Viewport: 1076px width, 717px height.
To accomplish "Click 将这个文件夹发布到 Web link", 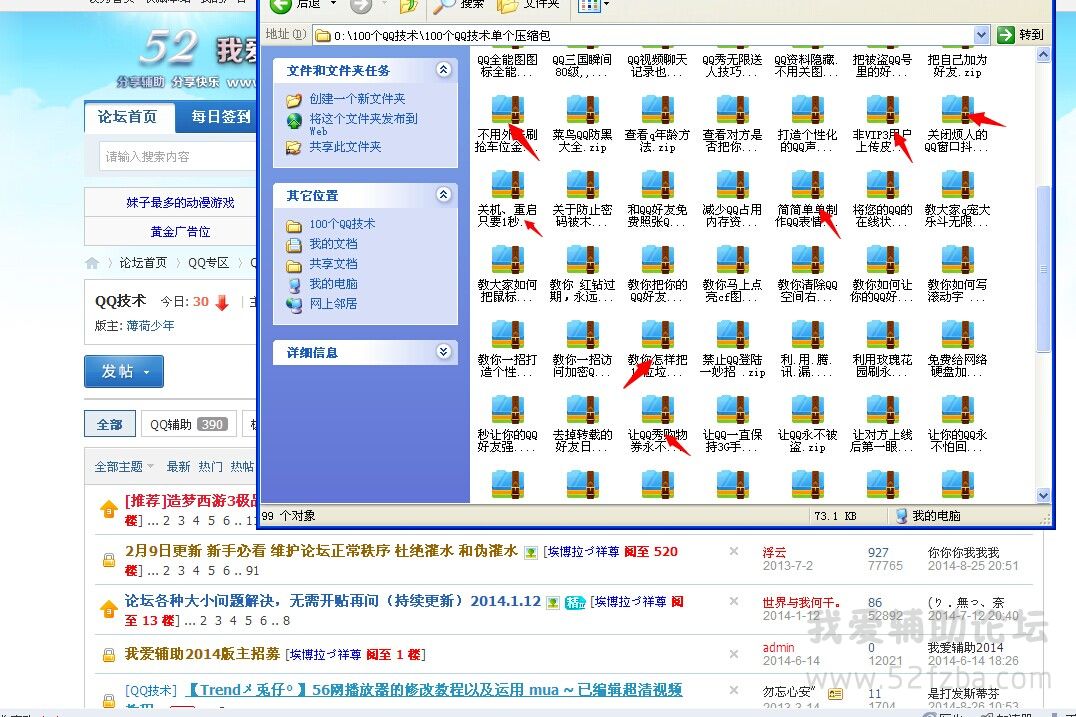I will (363, 124).
